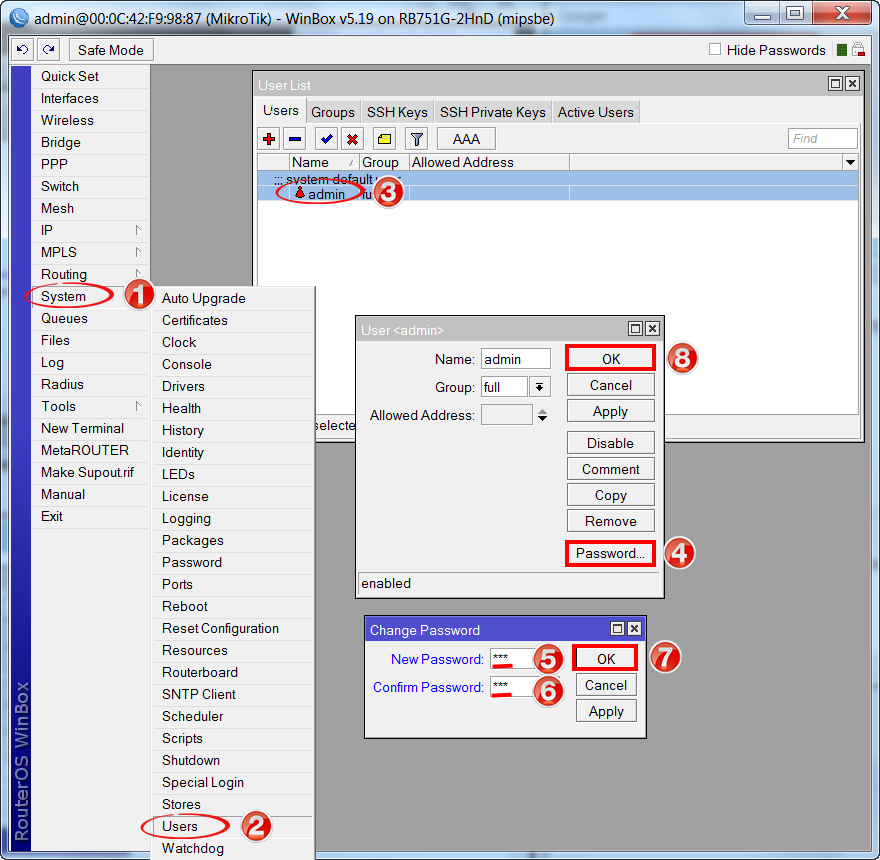Expand the Tools submenu
This screenshot has height=860, width=880.
pyautogui.click(x=138, y=406)
